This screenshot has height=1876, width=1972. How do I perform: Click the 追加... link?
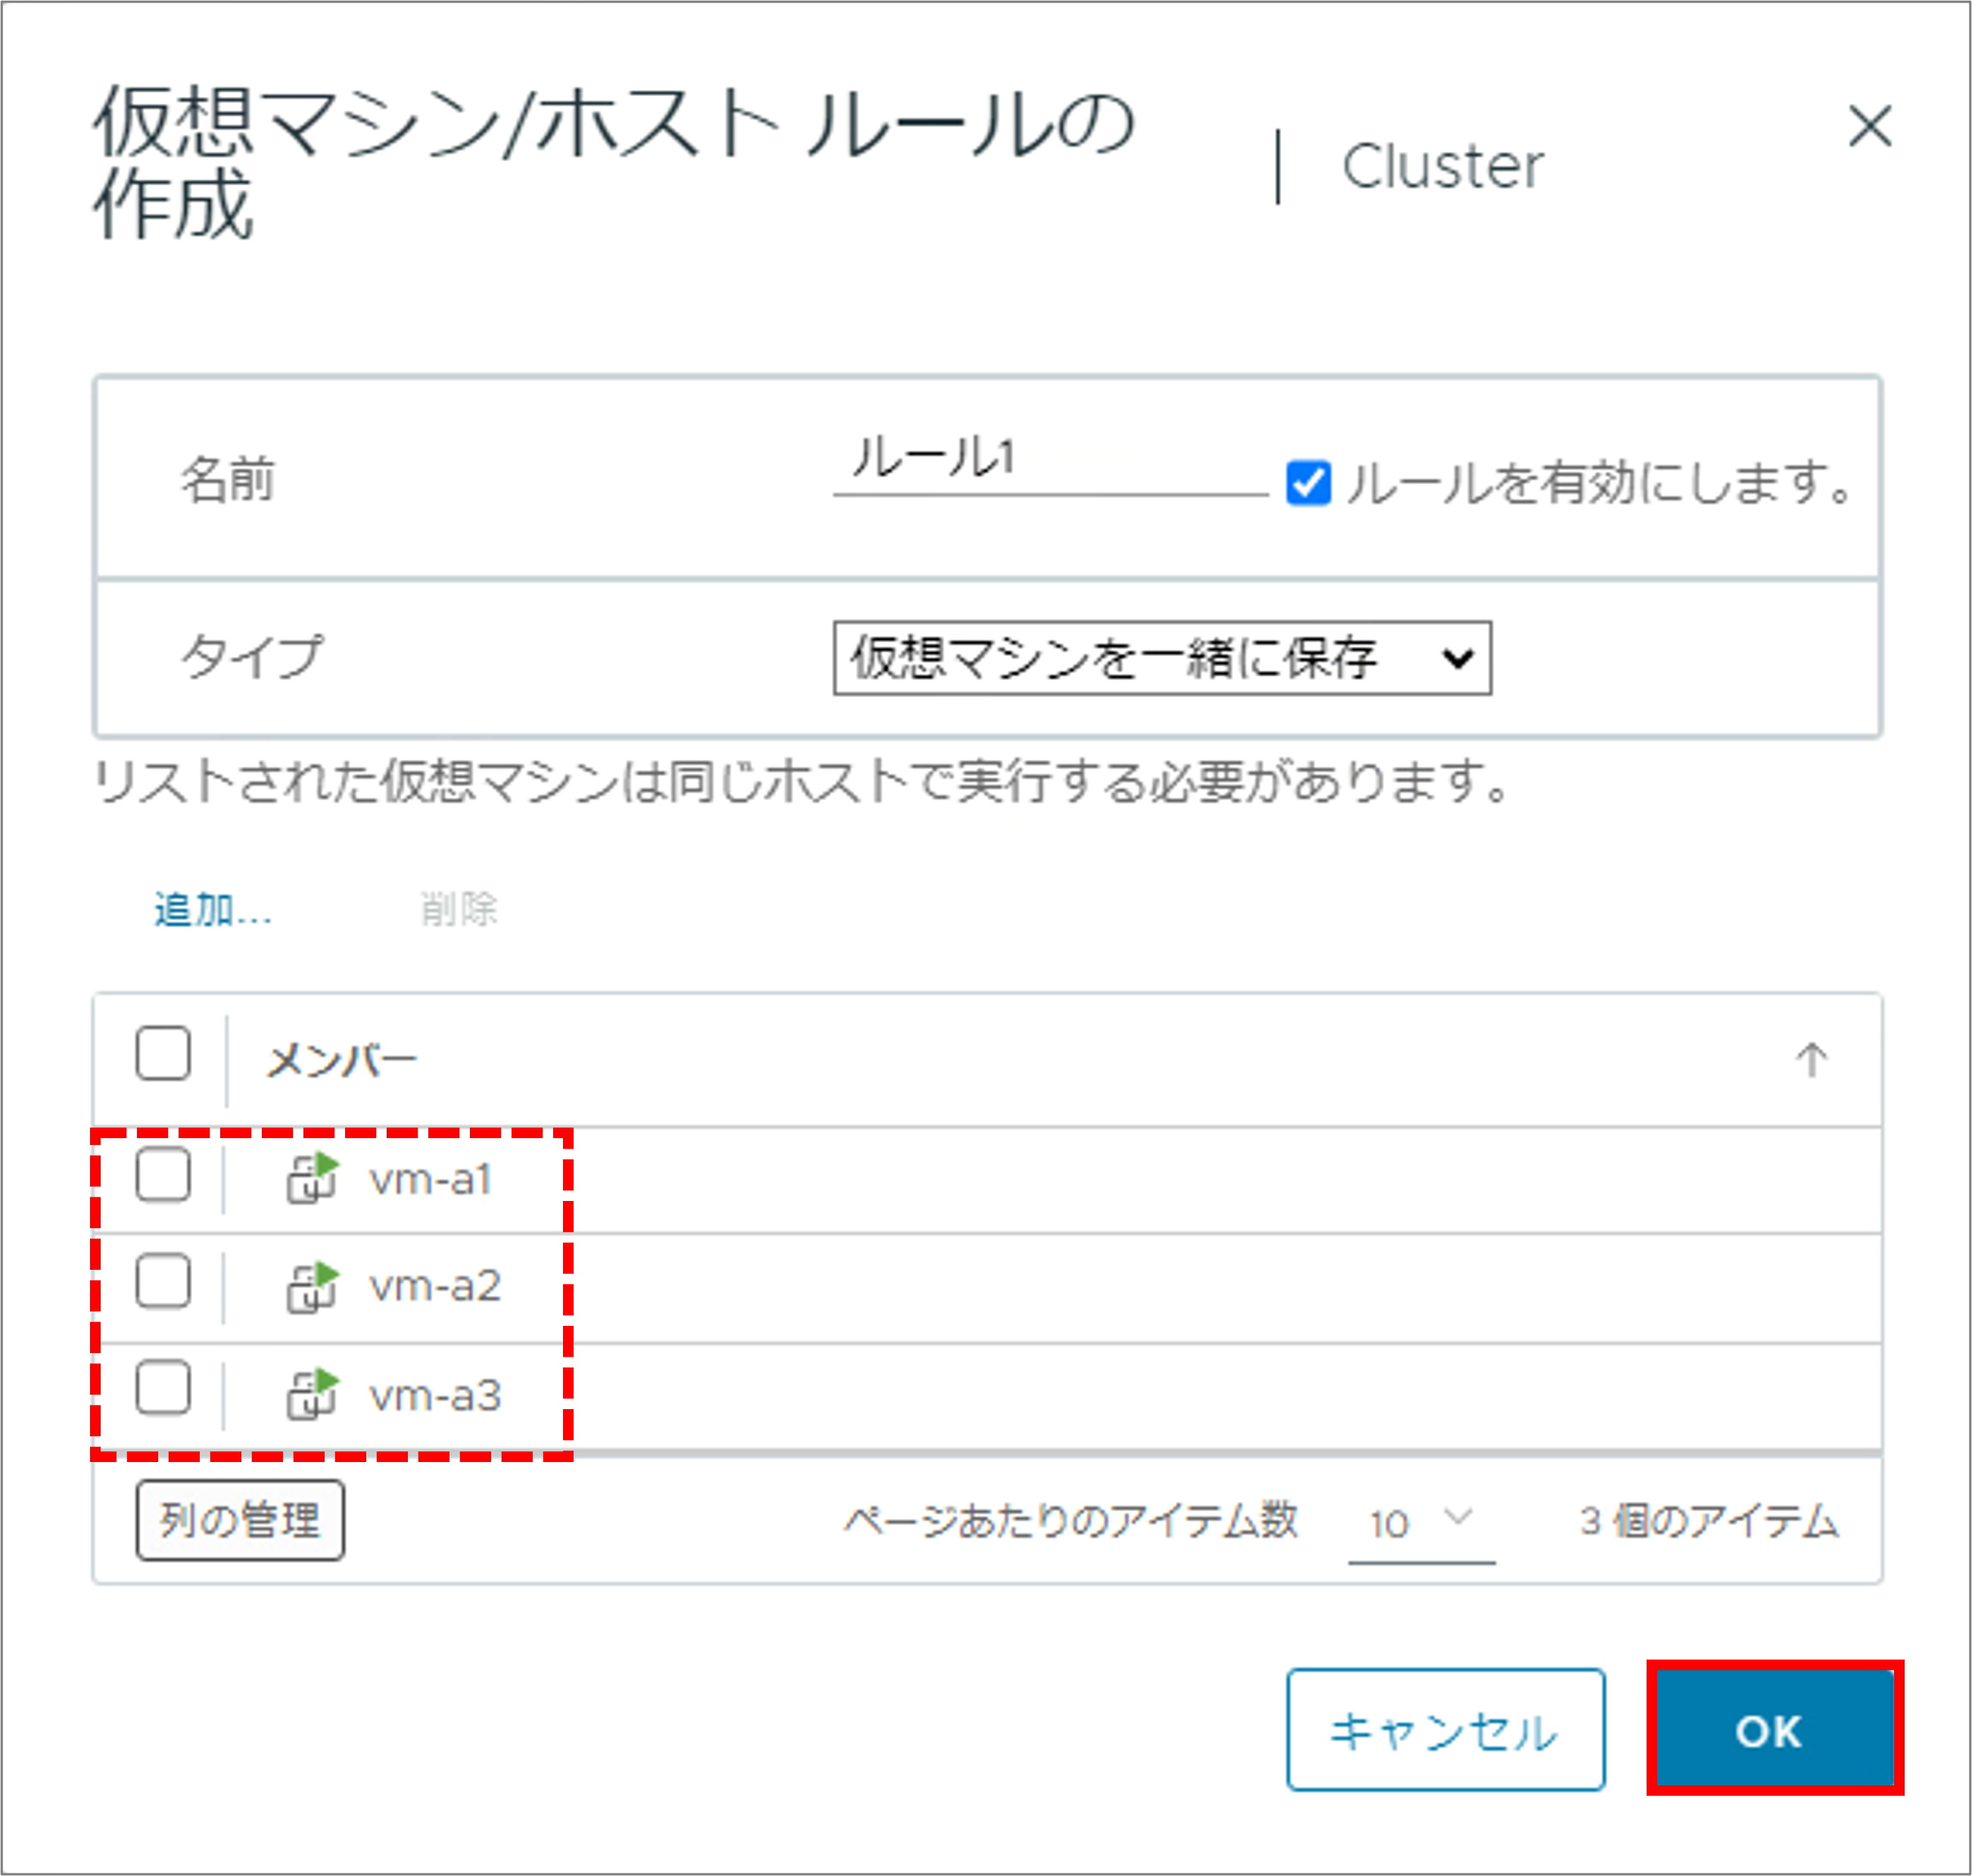click(213, 910)
